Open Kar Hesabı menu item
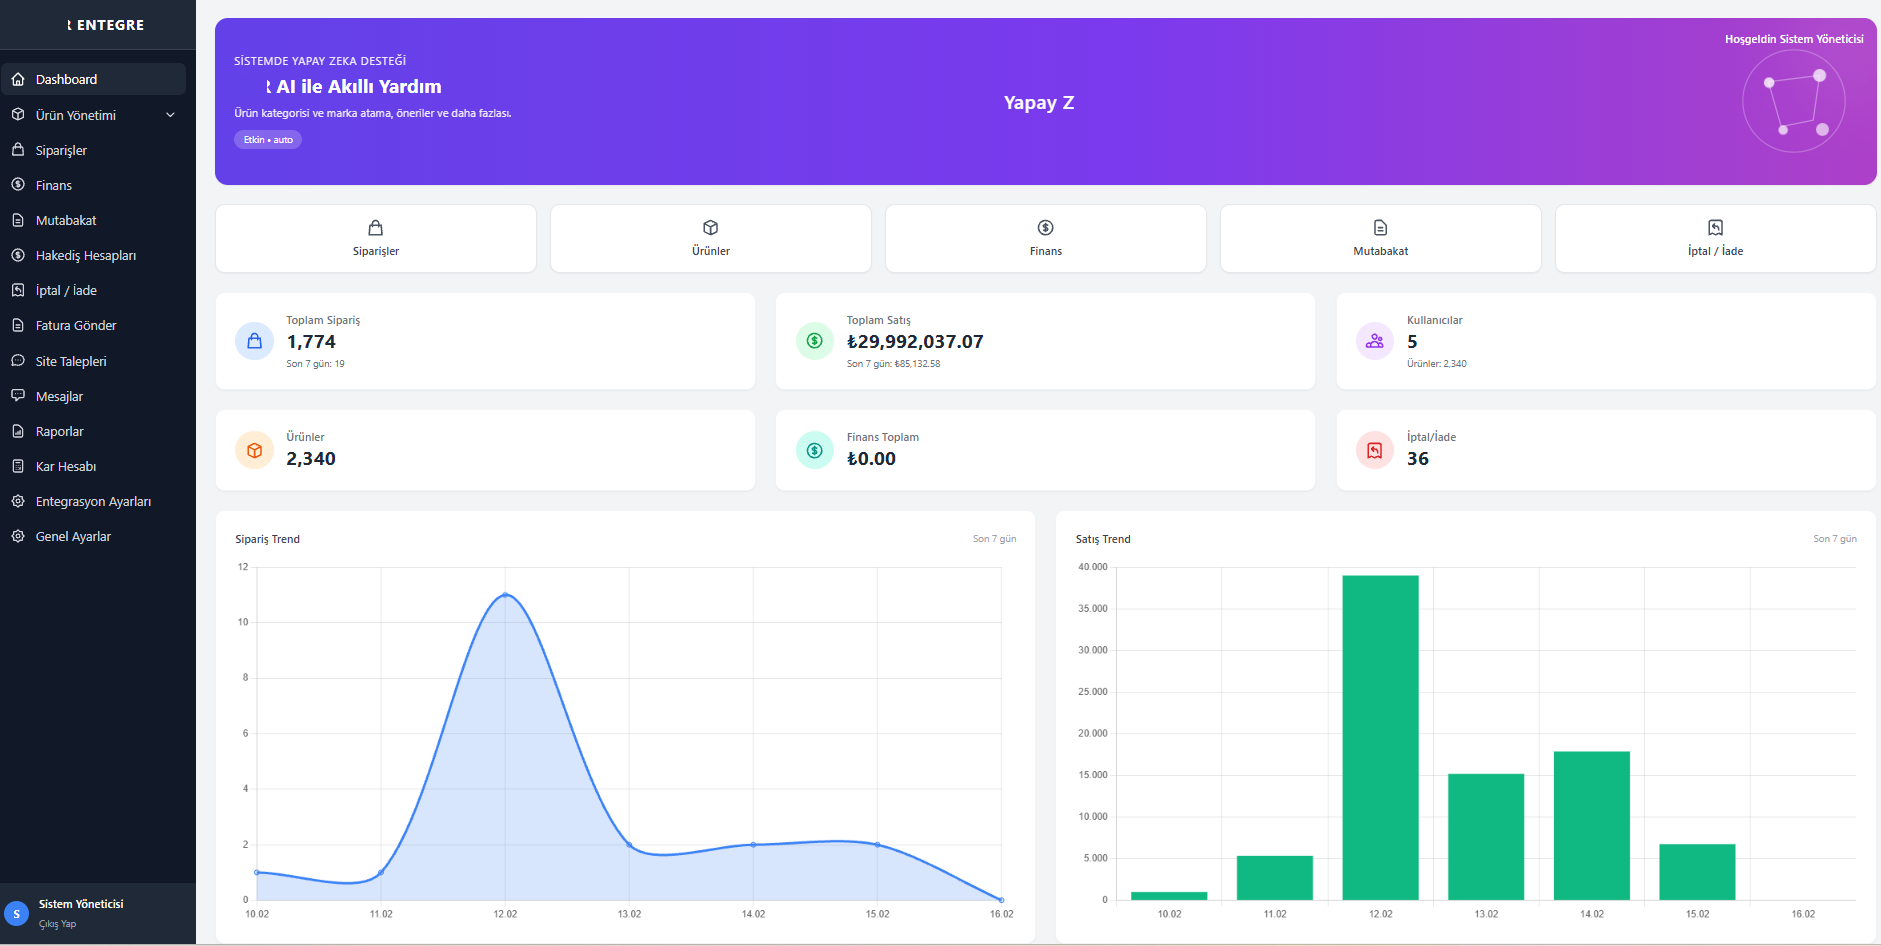 [66, 466]
